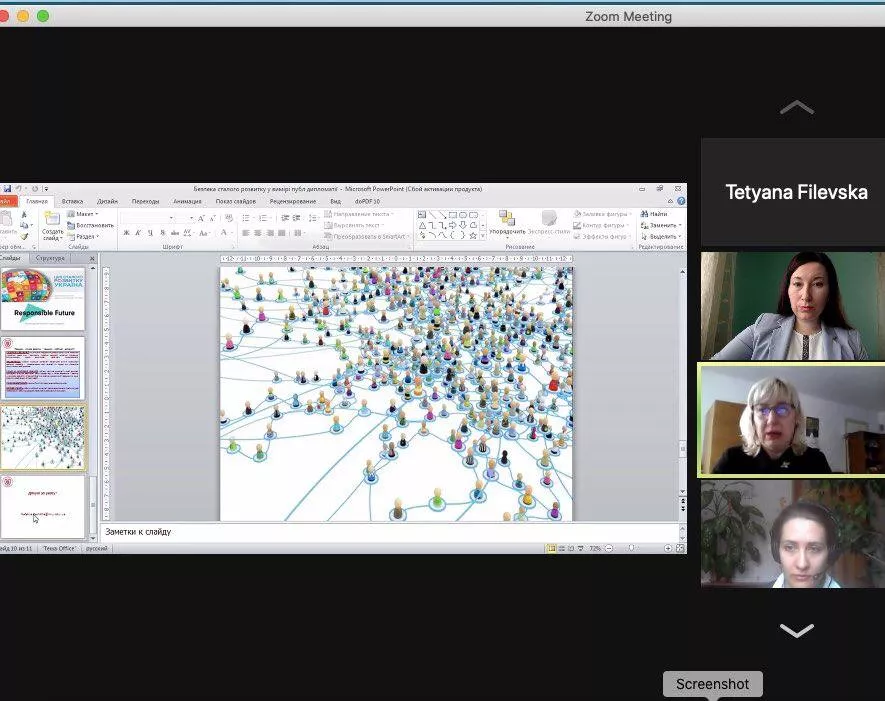Image resolution: width=885 pixels, height=701 pixels.
Task: Toggle underline text formatting in ribbon
Action: pos(149,232)
